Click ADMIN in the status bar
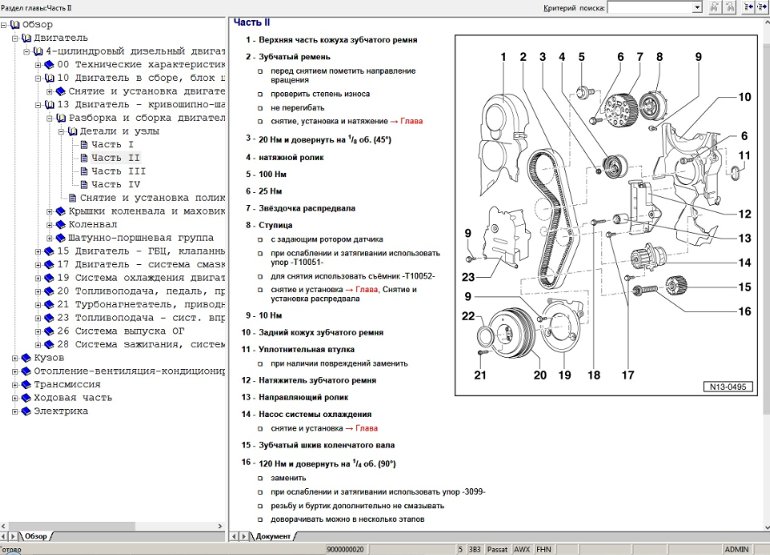 pos(737,550)
